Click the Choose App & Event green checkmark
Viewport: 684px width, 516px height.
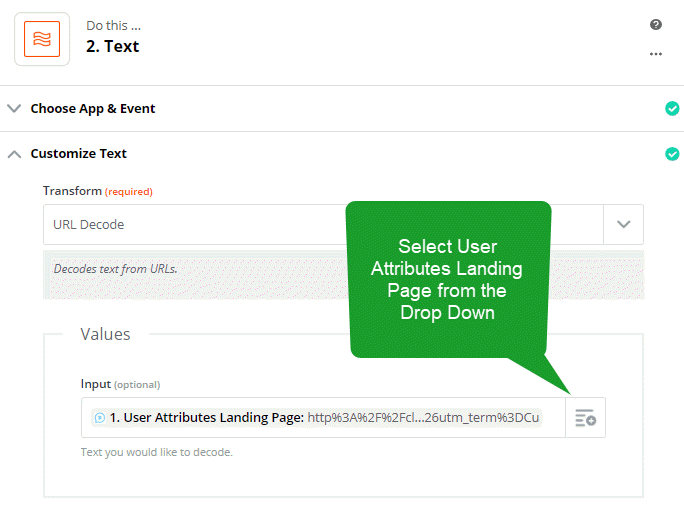pos(672,109)
